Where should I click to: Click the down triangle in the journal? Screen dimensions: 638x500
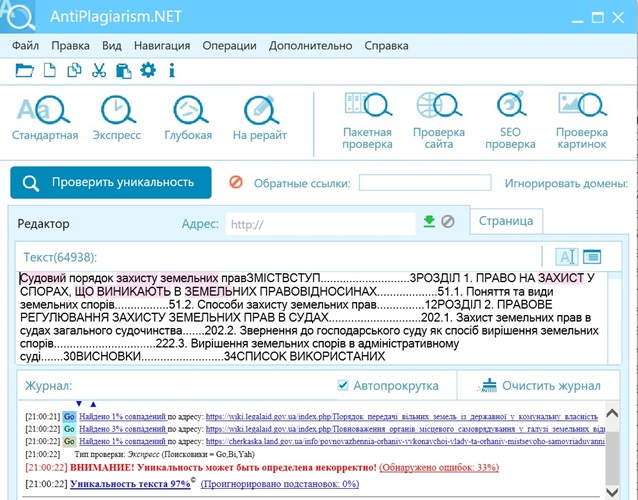pyautogui.click(x=79, y=404)
